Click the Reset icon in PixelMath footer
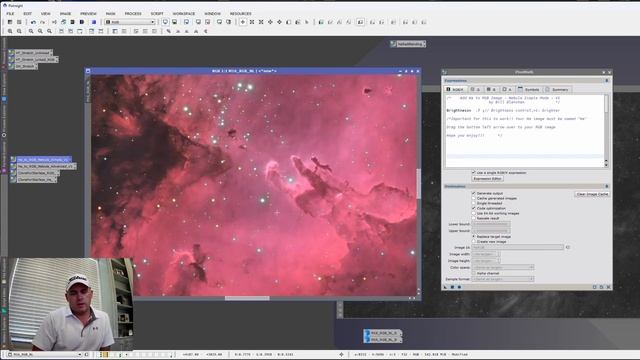 pyautogui.click(x=608, y=287)
